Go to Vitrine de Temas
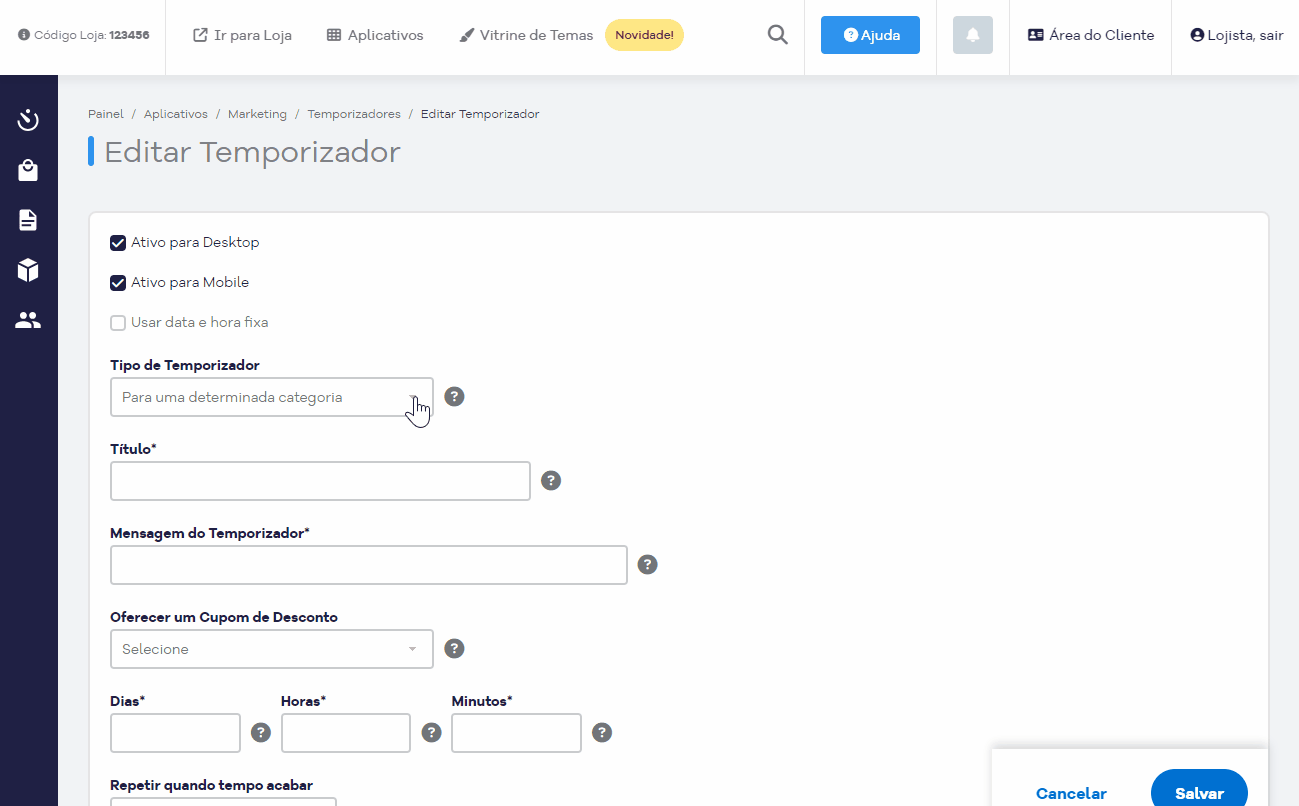1299x806 pixels. (x=526, y=35)
